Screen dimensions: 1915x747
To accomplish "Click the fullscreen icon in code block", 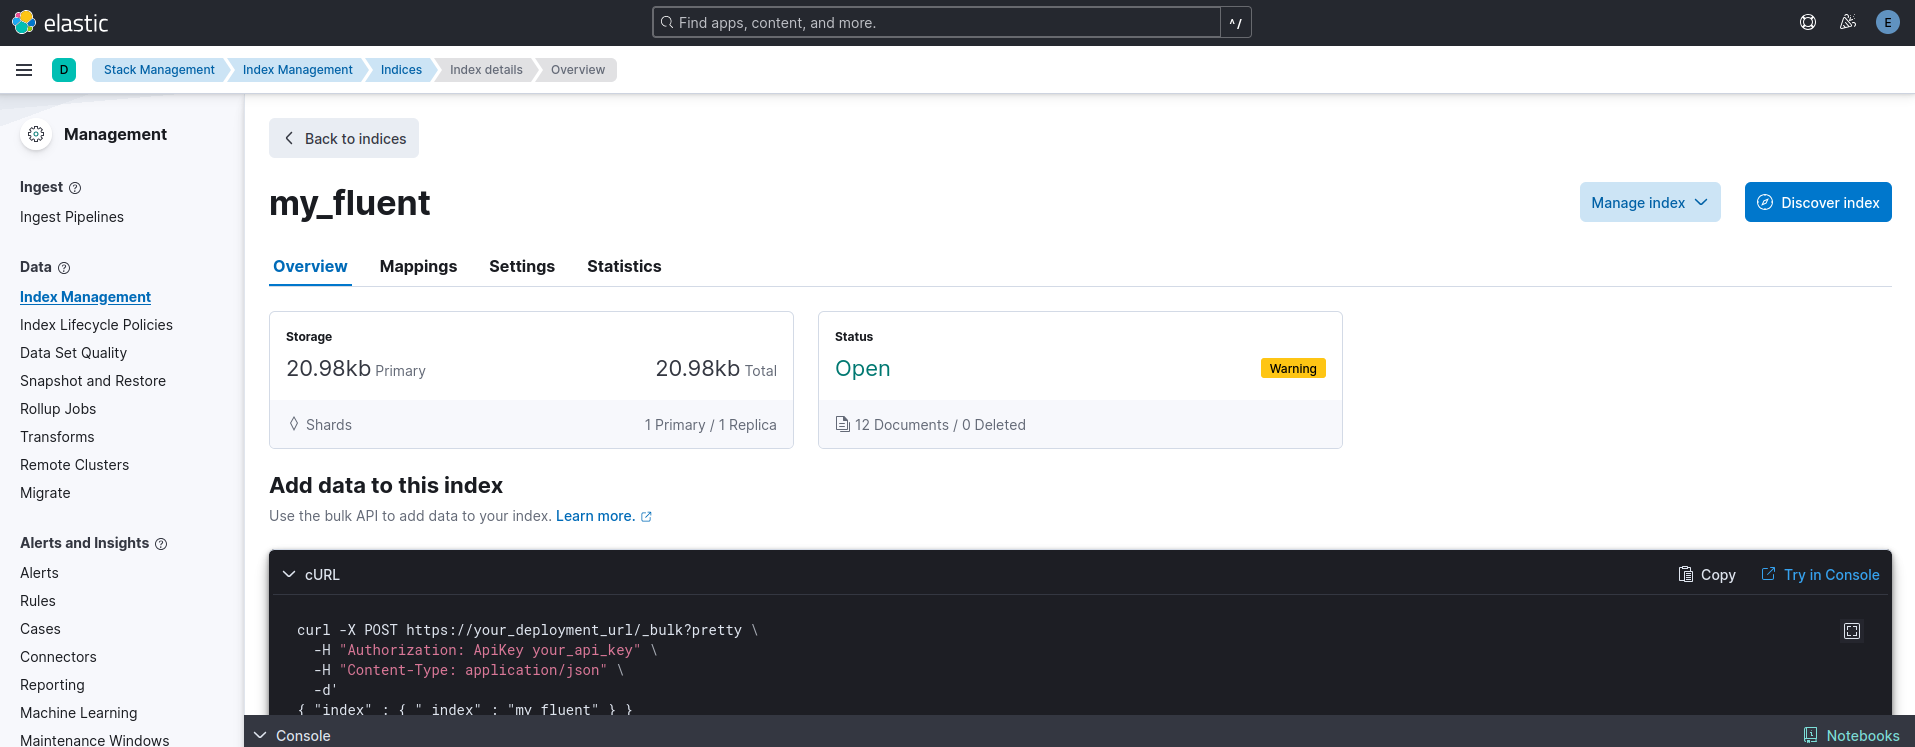I will (1852, 631).
